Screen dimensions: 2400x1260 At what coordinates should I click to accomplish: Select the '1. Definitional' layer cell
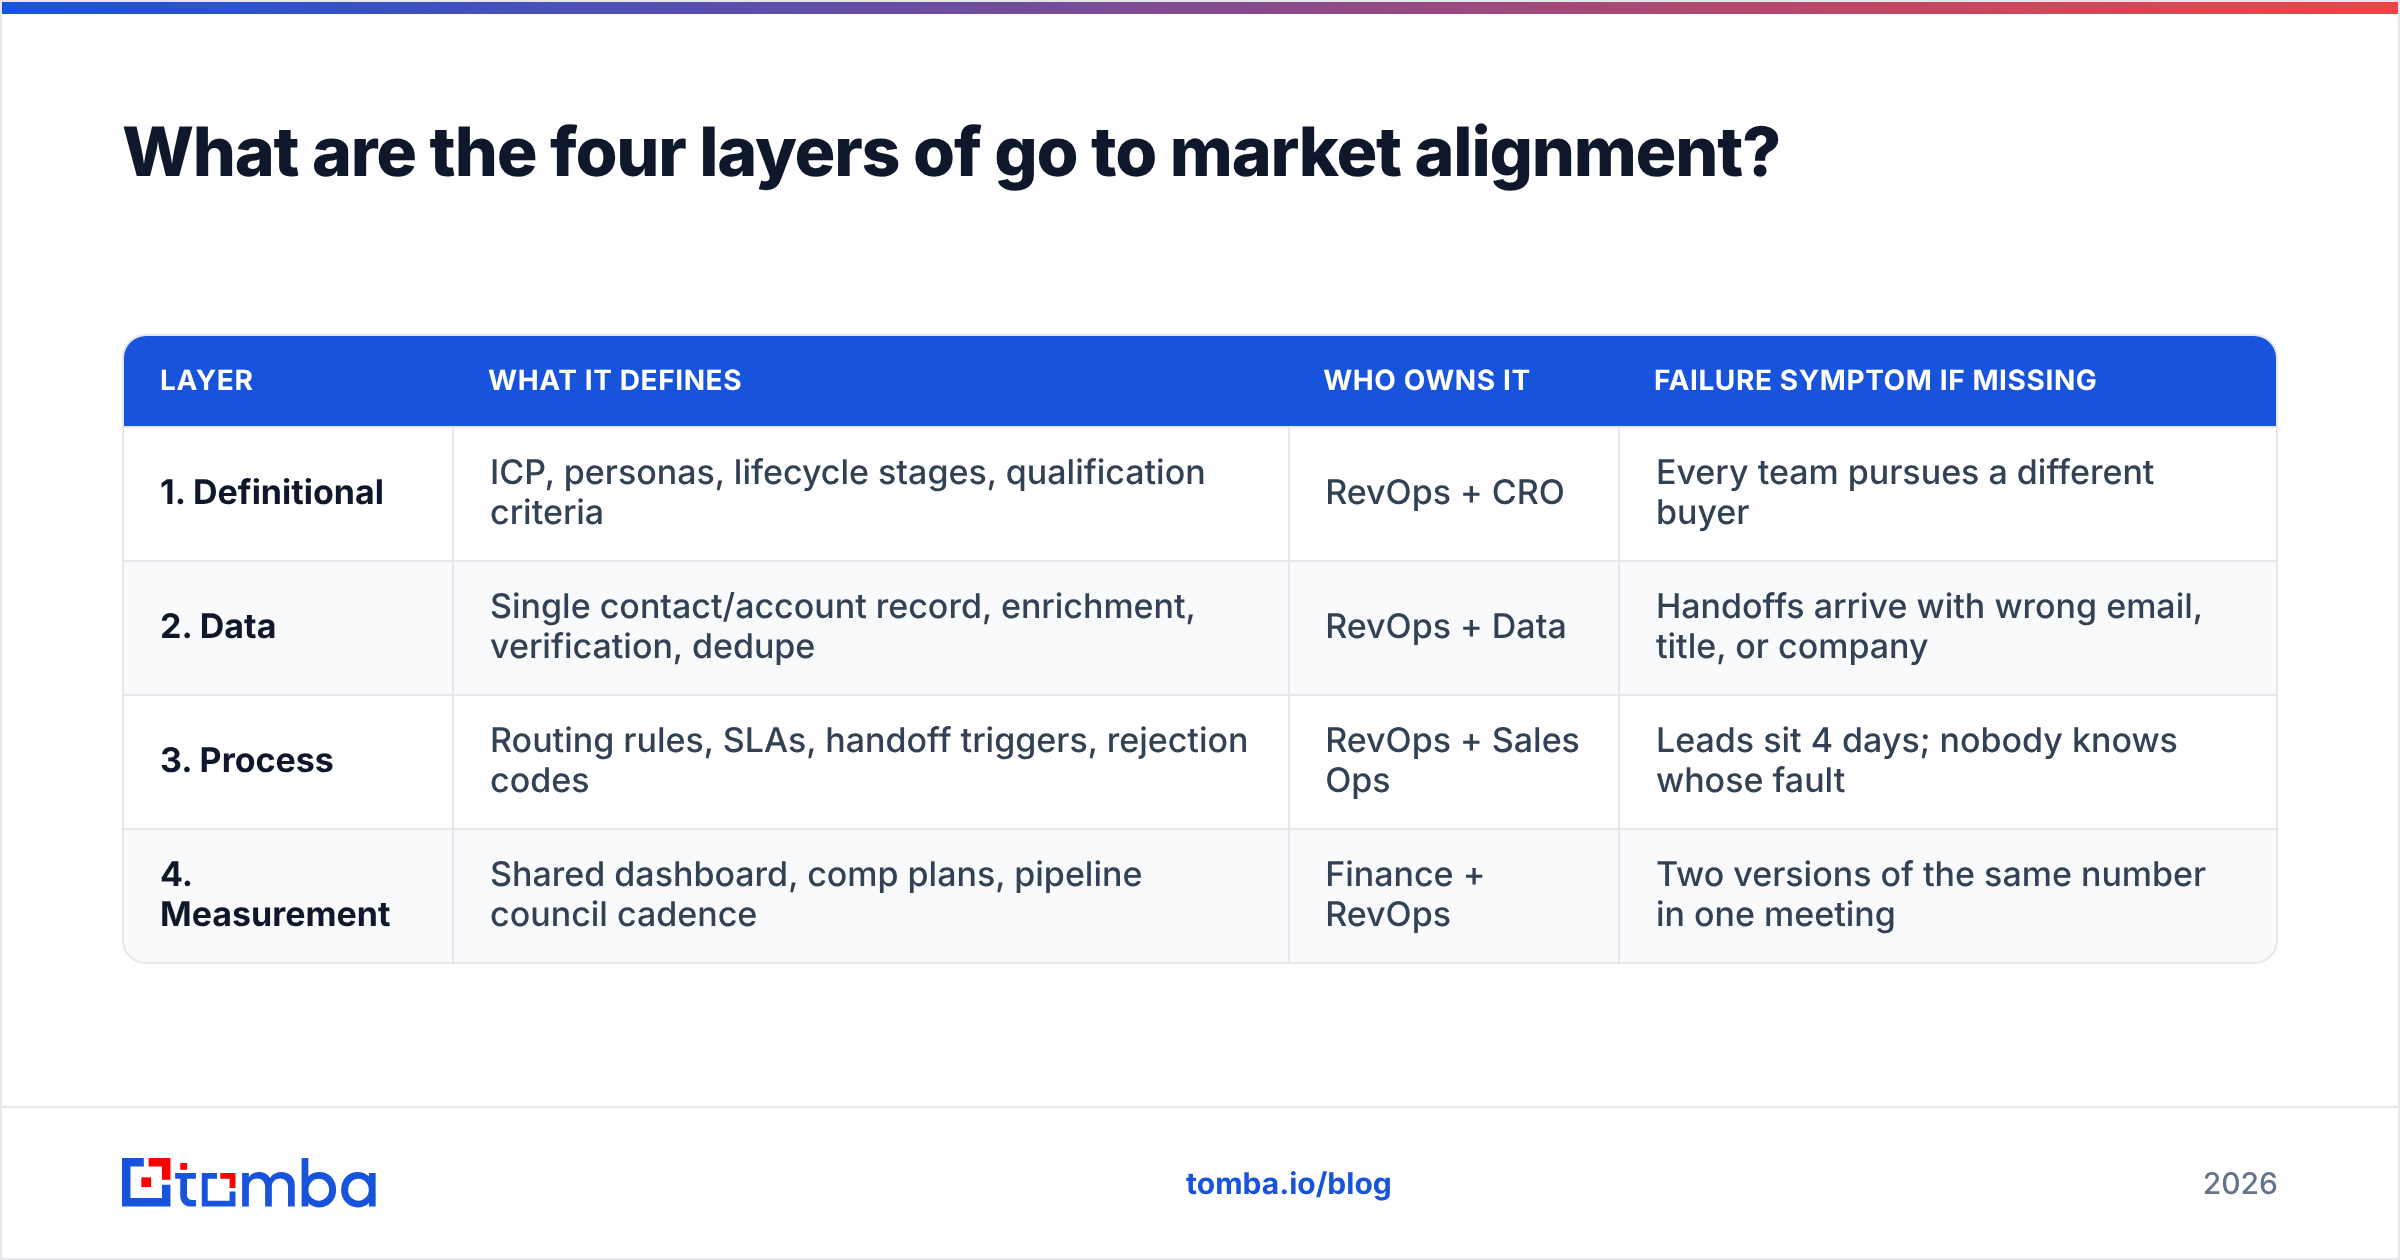[x=288, y=493]
